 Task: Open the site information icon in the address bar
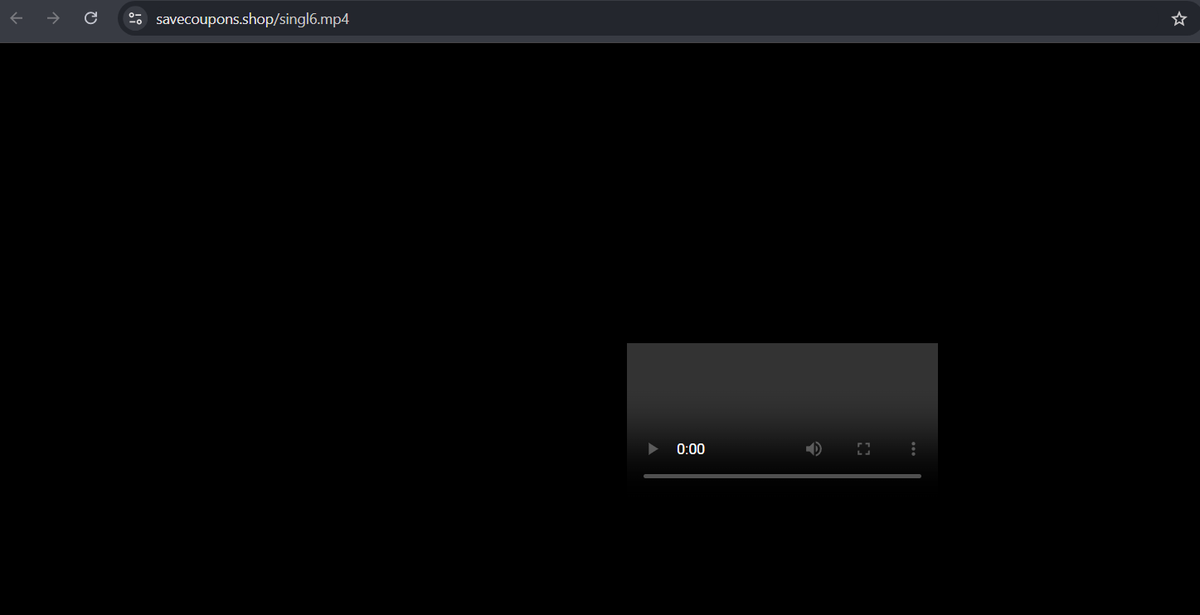pyautogui.click(x=135, y=18)
